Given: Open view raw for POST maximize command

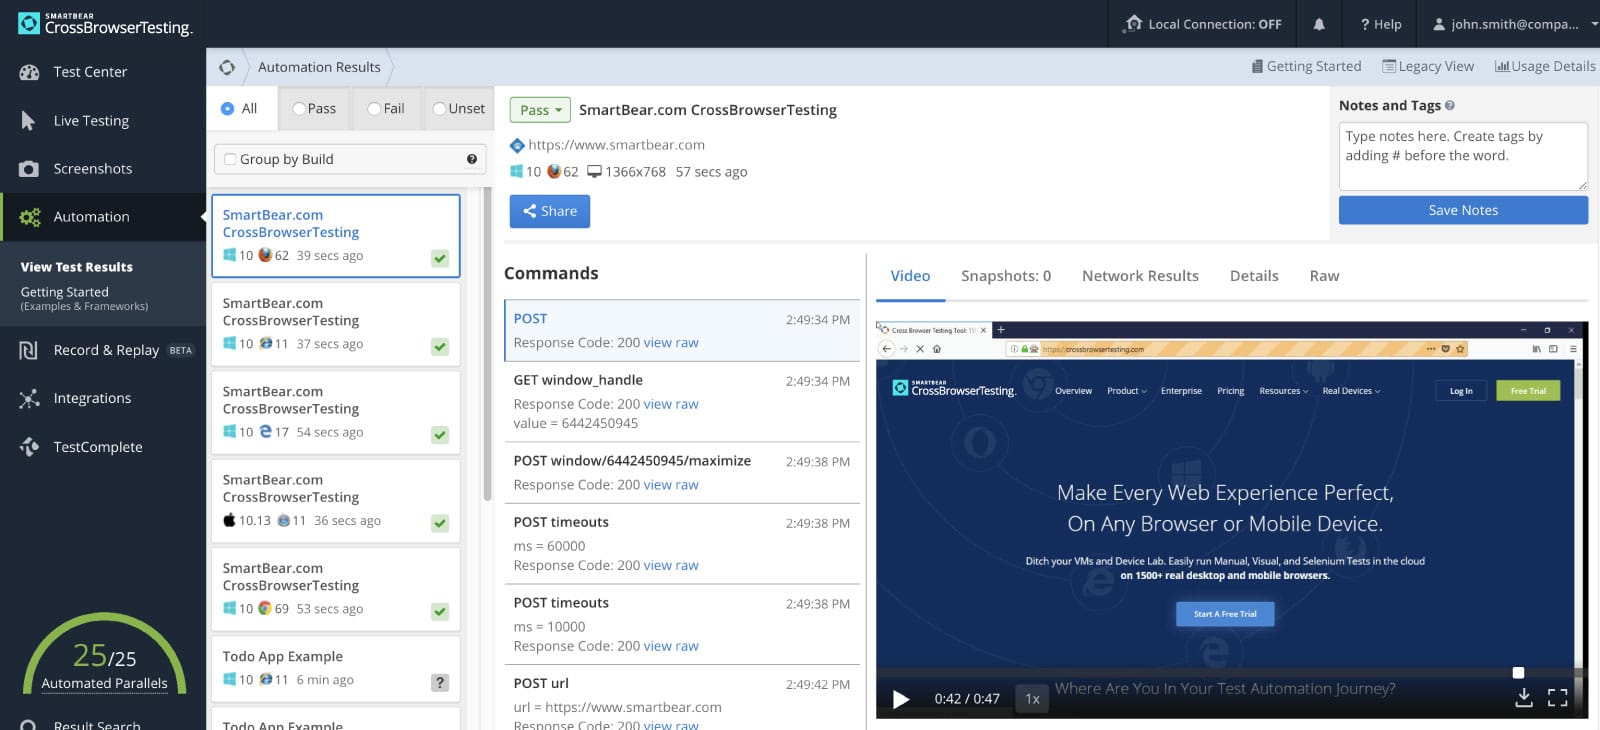Looking at the screenshot, I should [x=671, y=485].
